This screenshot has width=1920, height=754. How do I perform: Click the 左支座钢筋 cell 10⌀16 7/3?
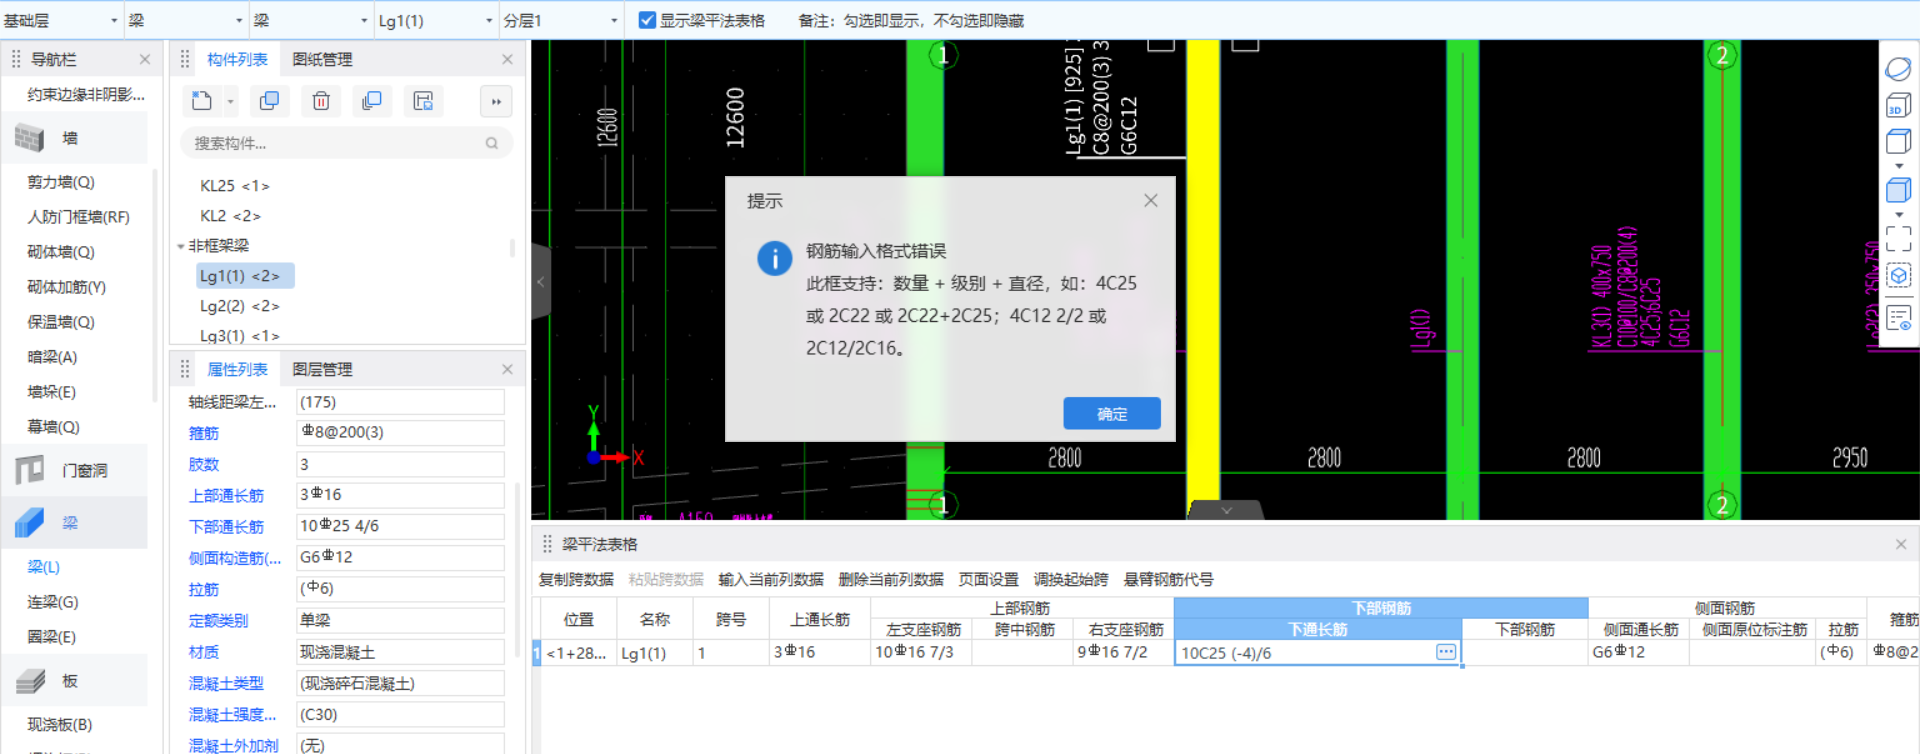tap(921, 652)
